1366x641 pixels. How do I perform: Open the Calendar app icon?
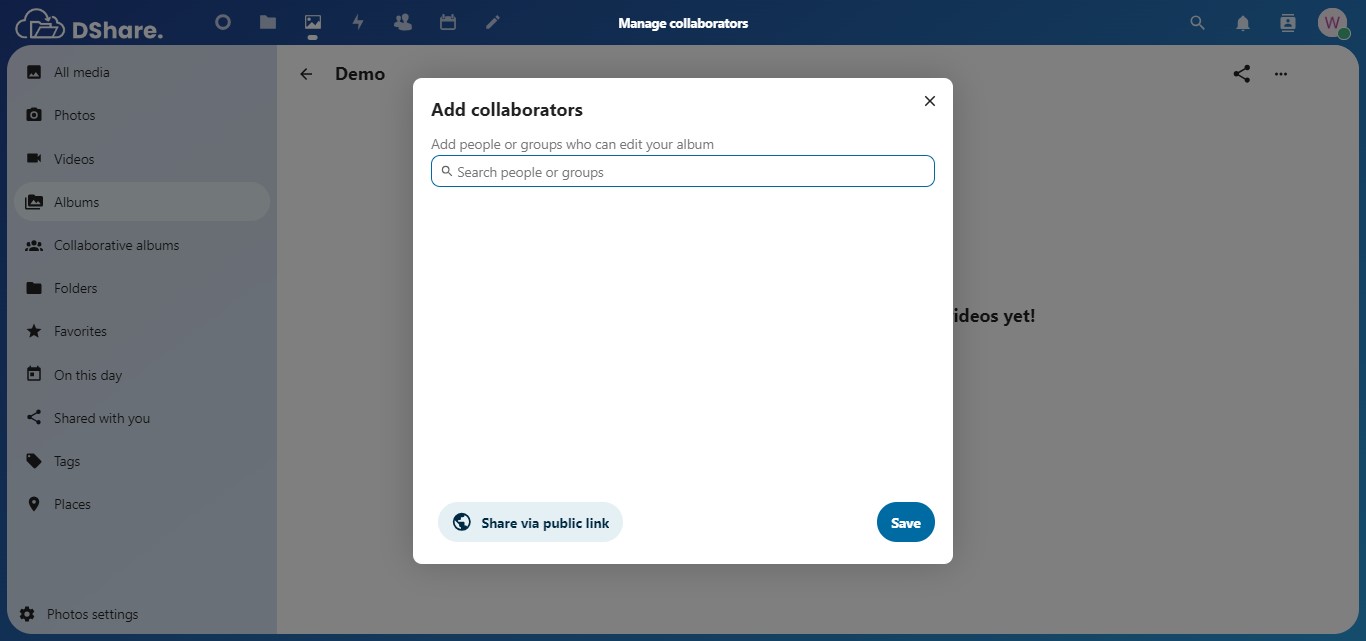coord(448,22)
